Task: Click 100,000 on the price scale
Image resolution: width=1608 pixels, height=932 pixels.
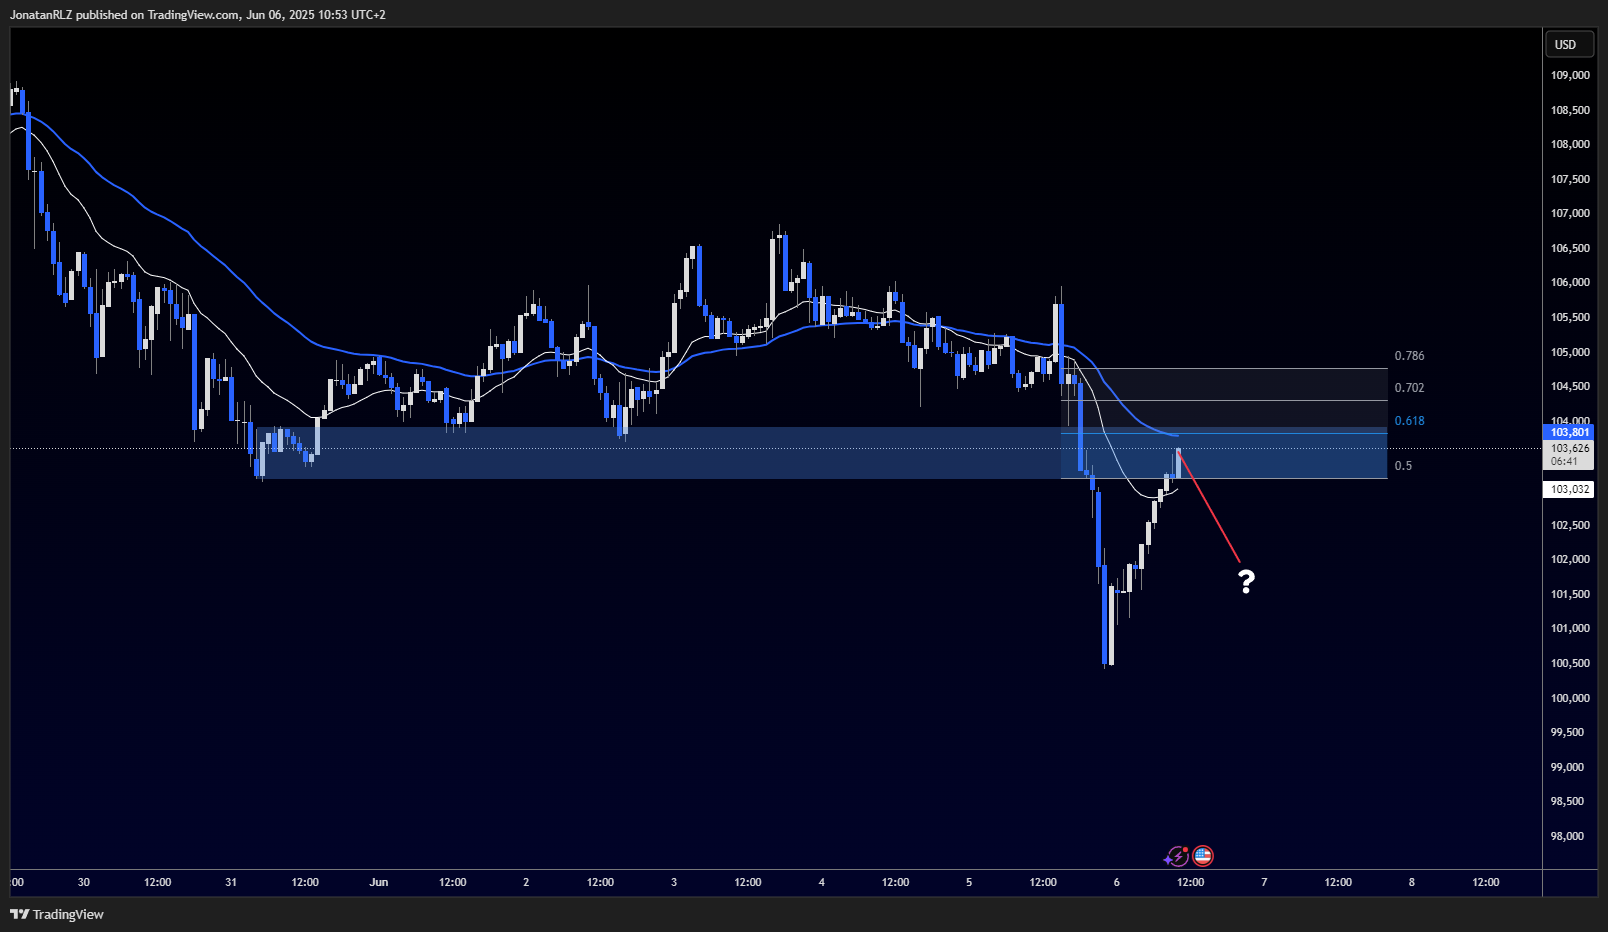Action: pyautogui.click(x=1570, y=698)
